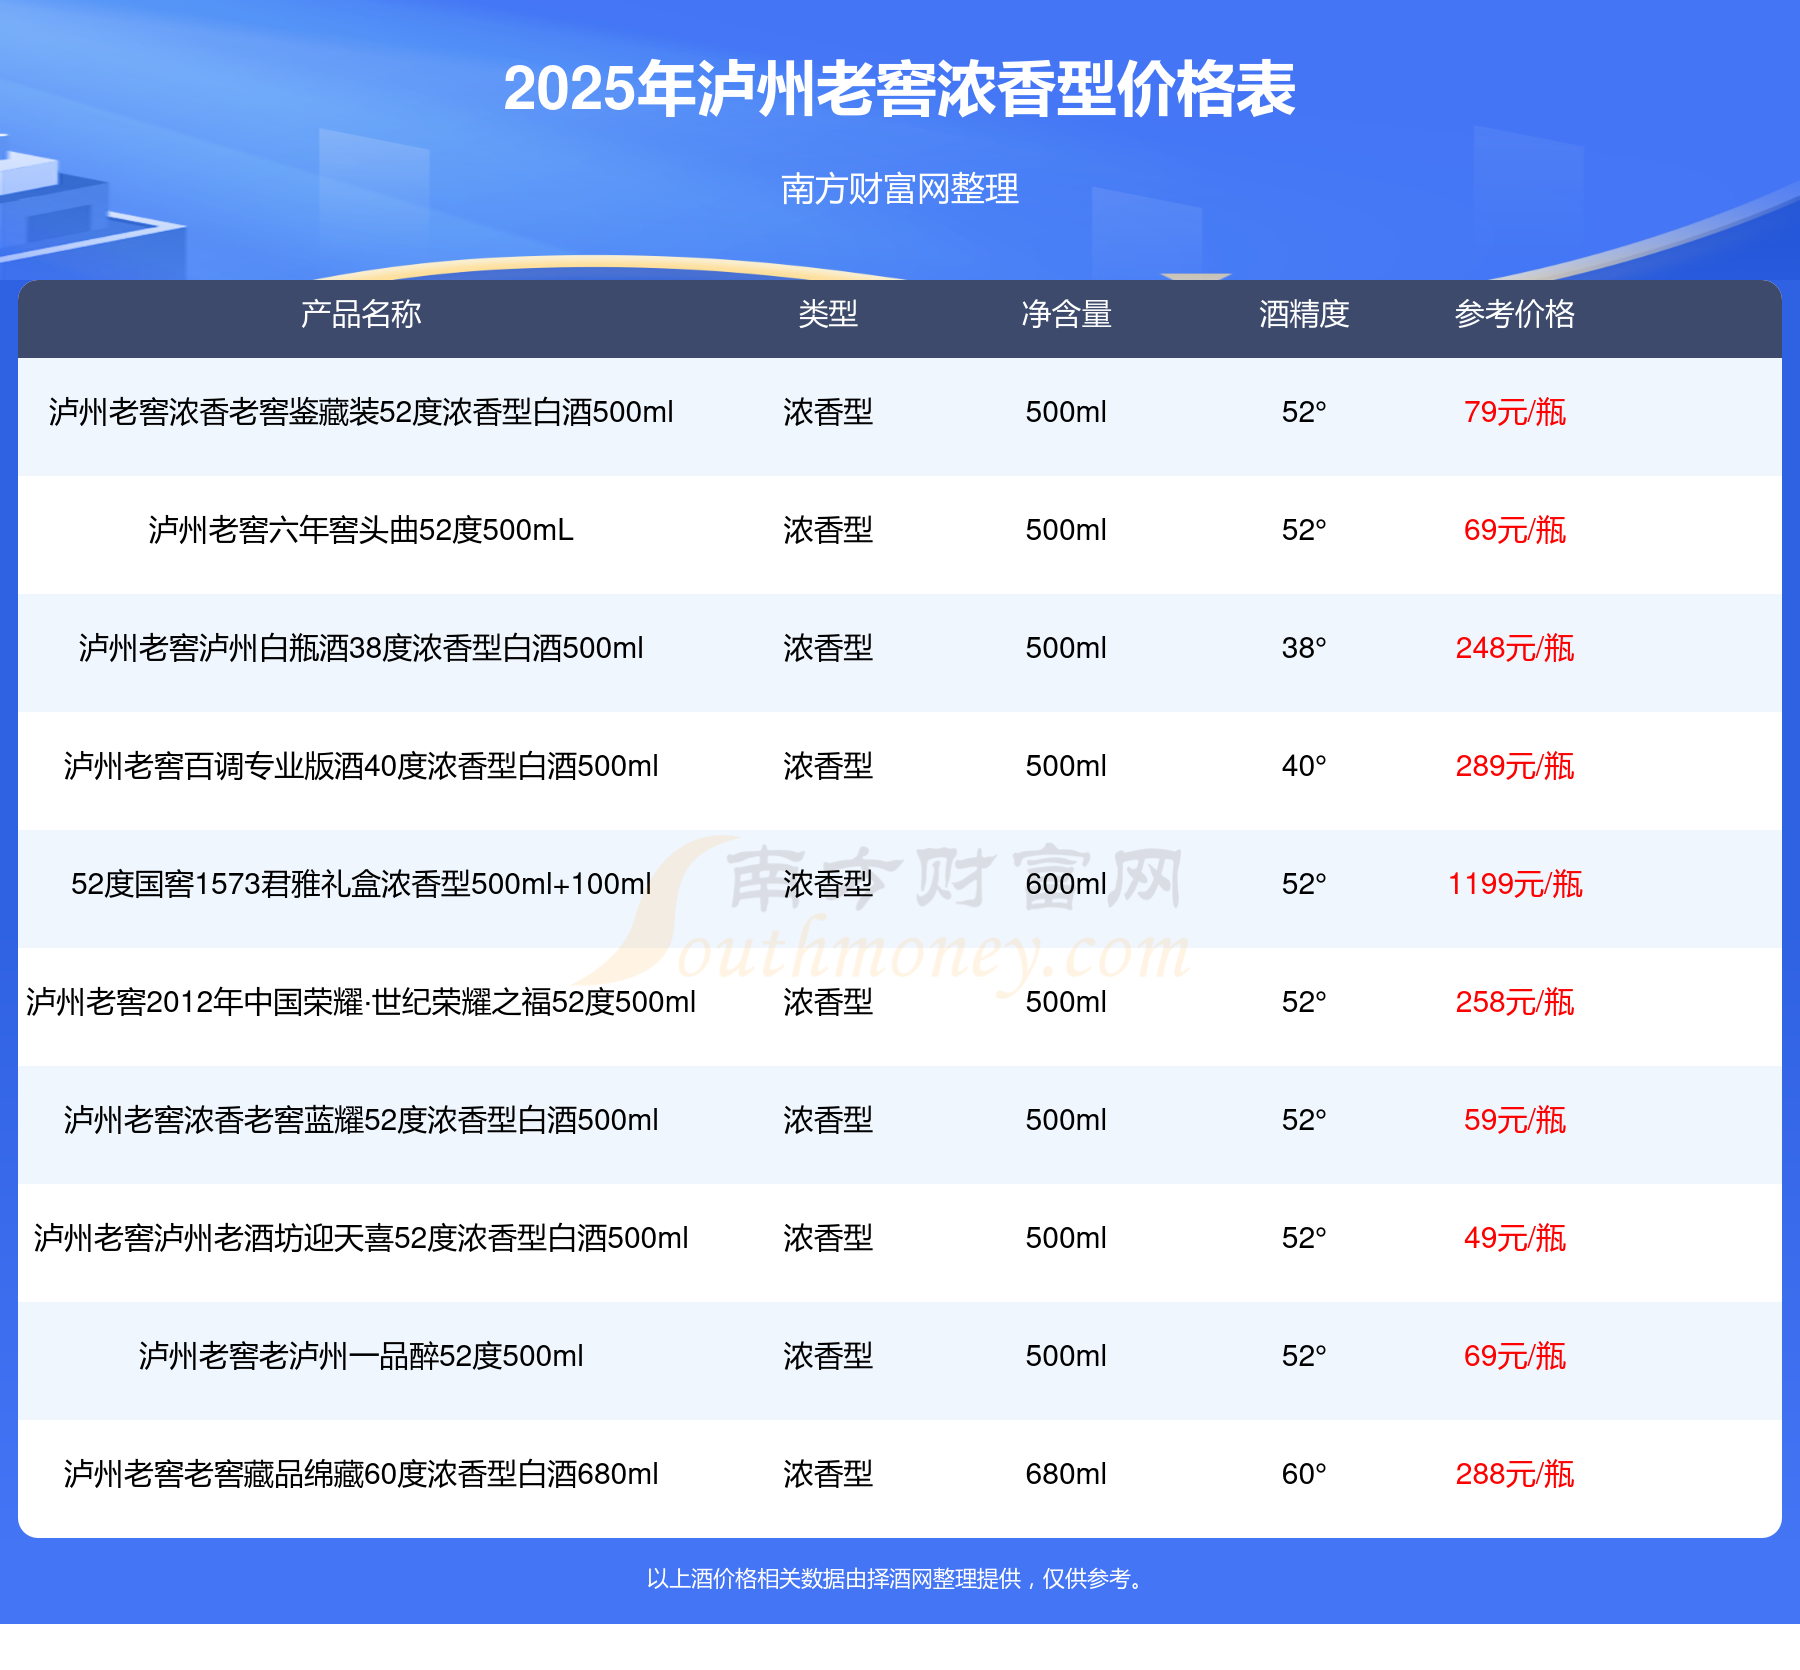Image resolution: width=1800 pixels, height=1670 pixels.
Task: Click 52° in the 蓝耀 row
Action: pos(1304,1120)
